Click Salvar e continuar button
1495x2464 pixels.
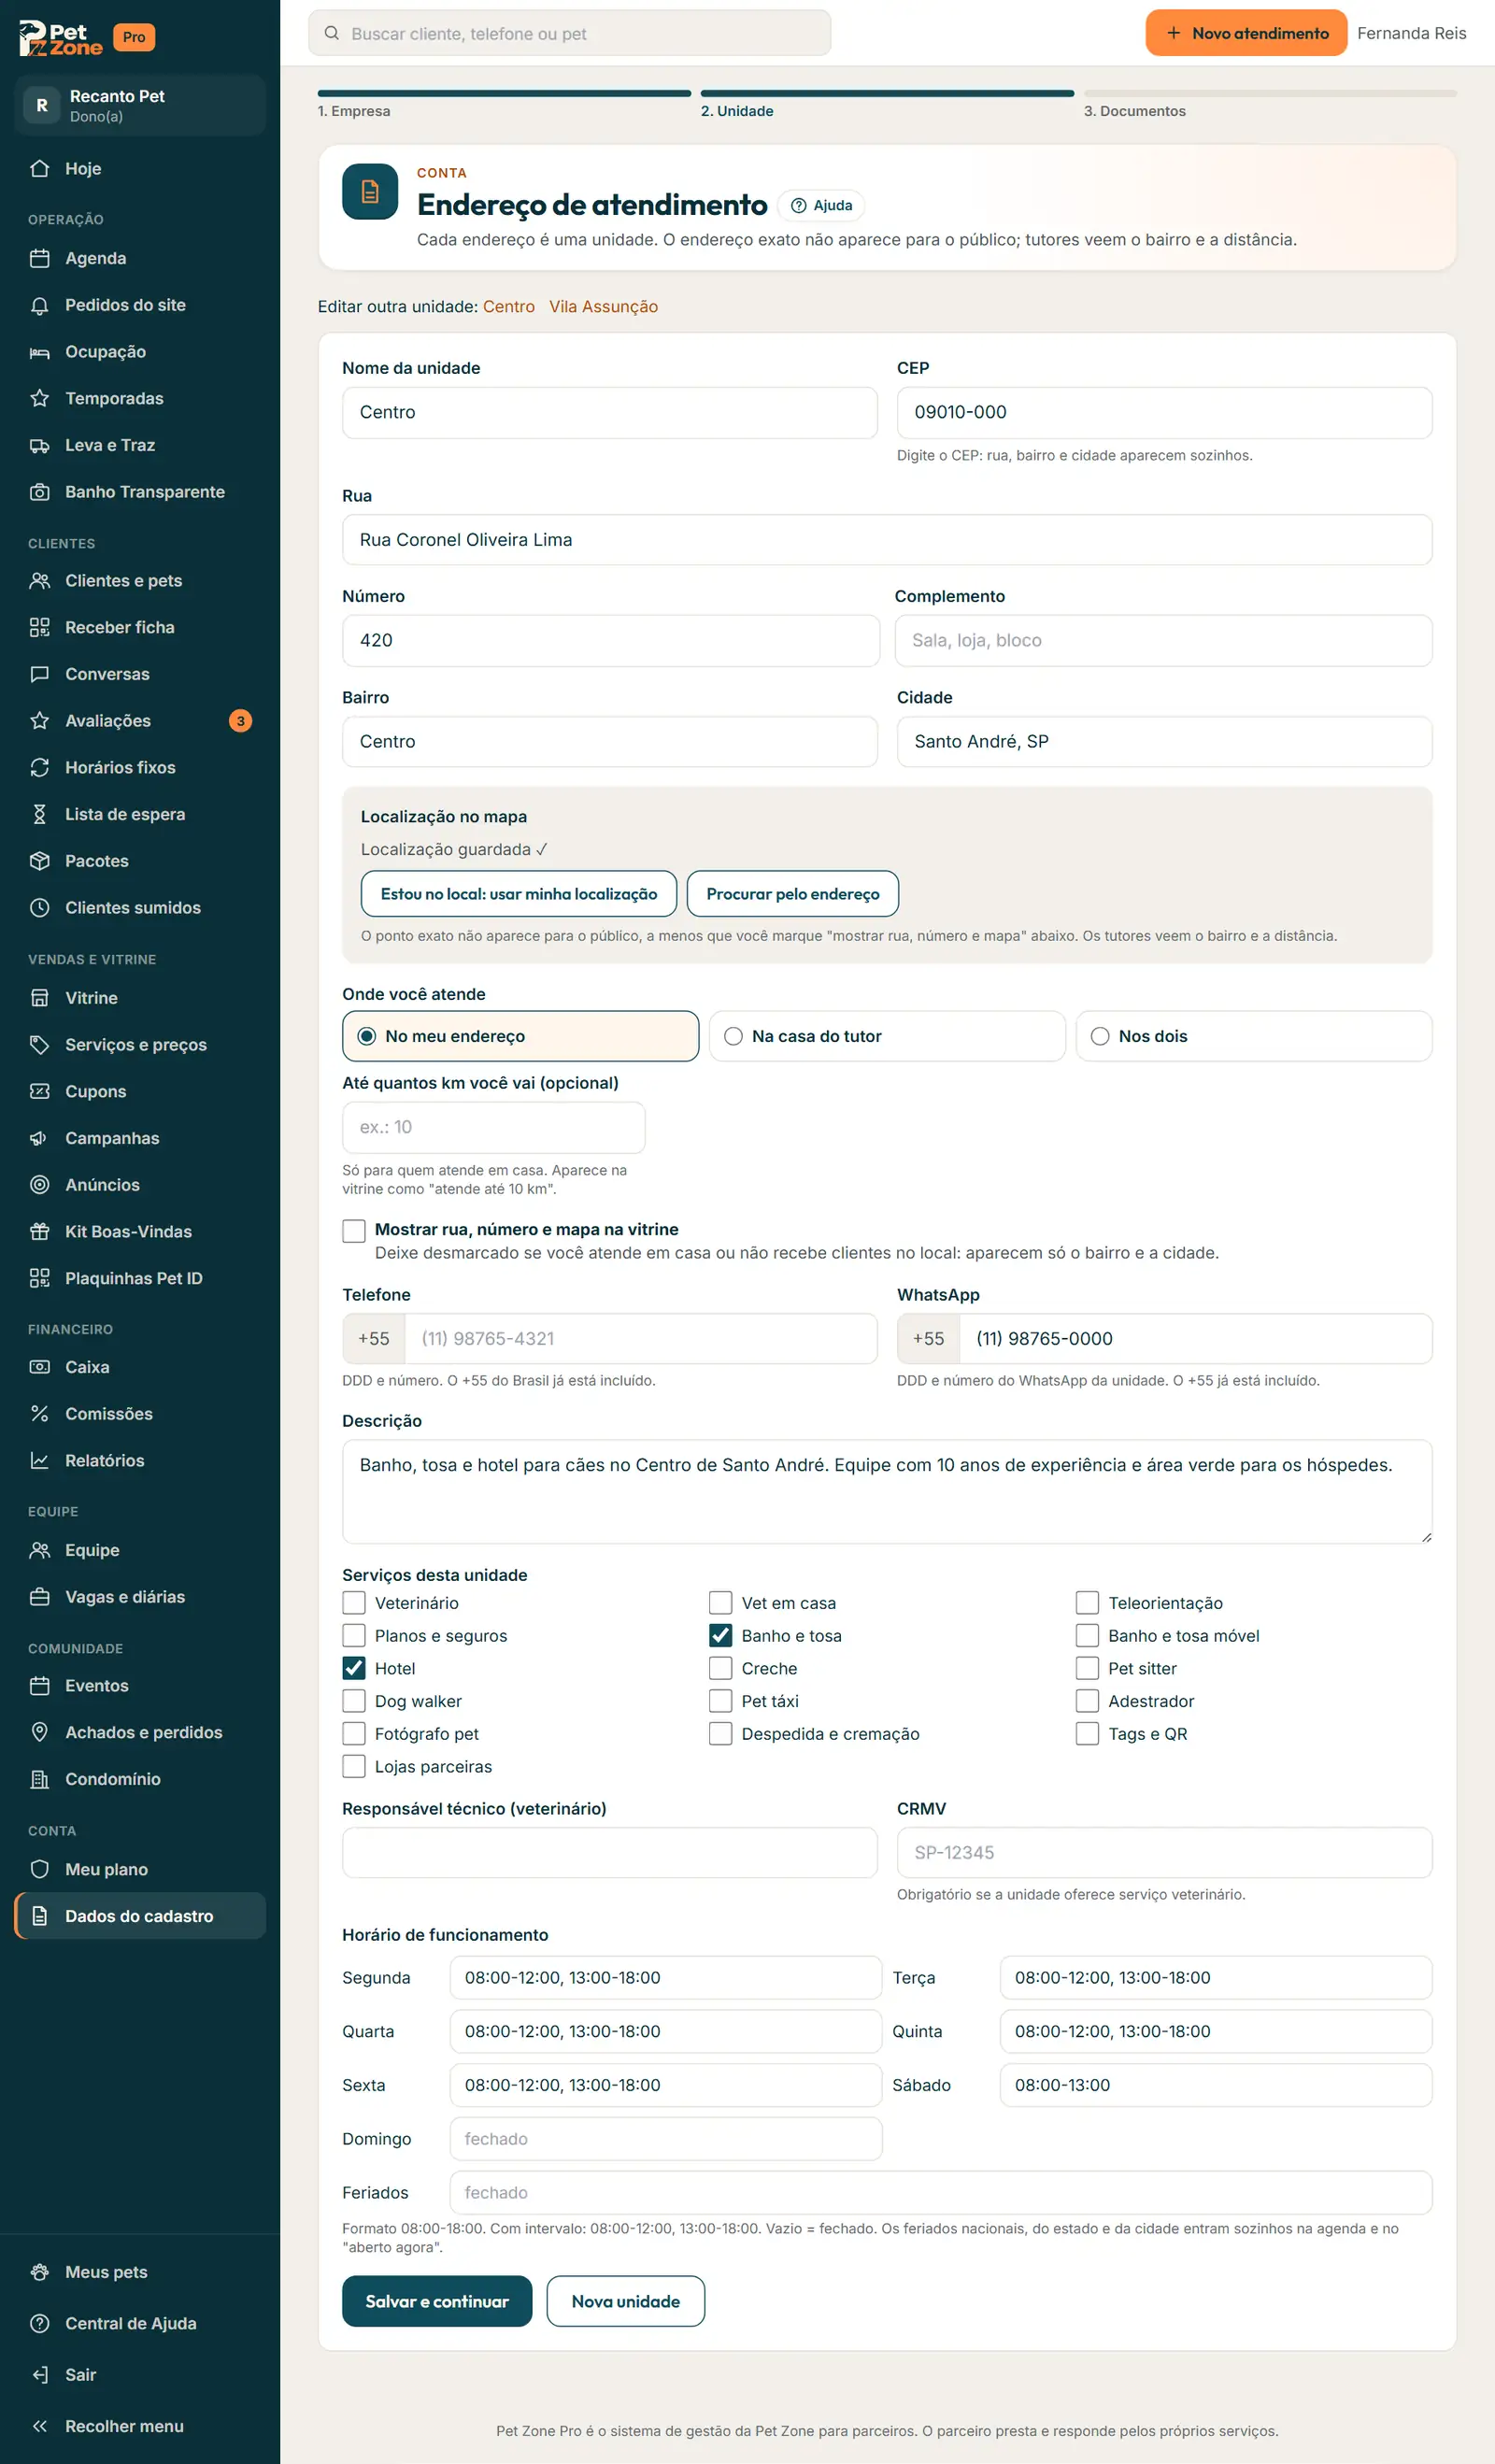pyautogui.click(x=437, y=2301)
